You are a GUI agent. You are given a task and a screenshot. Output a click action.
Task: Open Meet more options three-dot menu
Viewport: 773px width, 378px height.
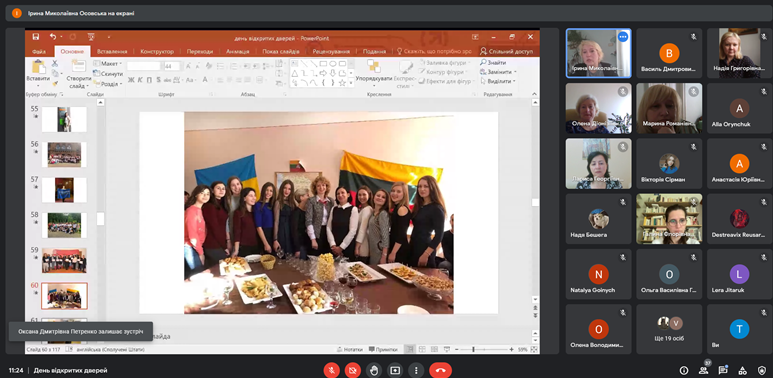pyautogui.click(x=417, y=370)
